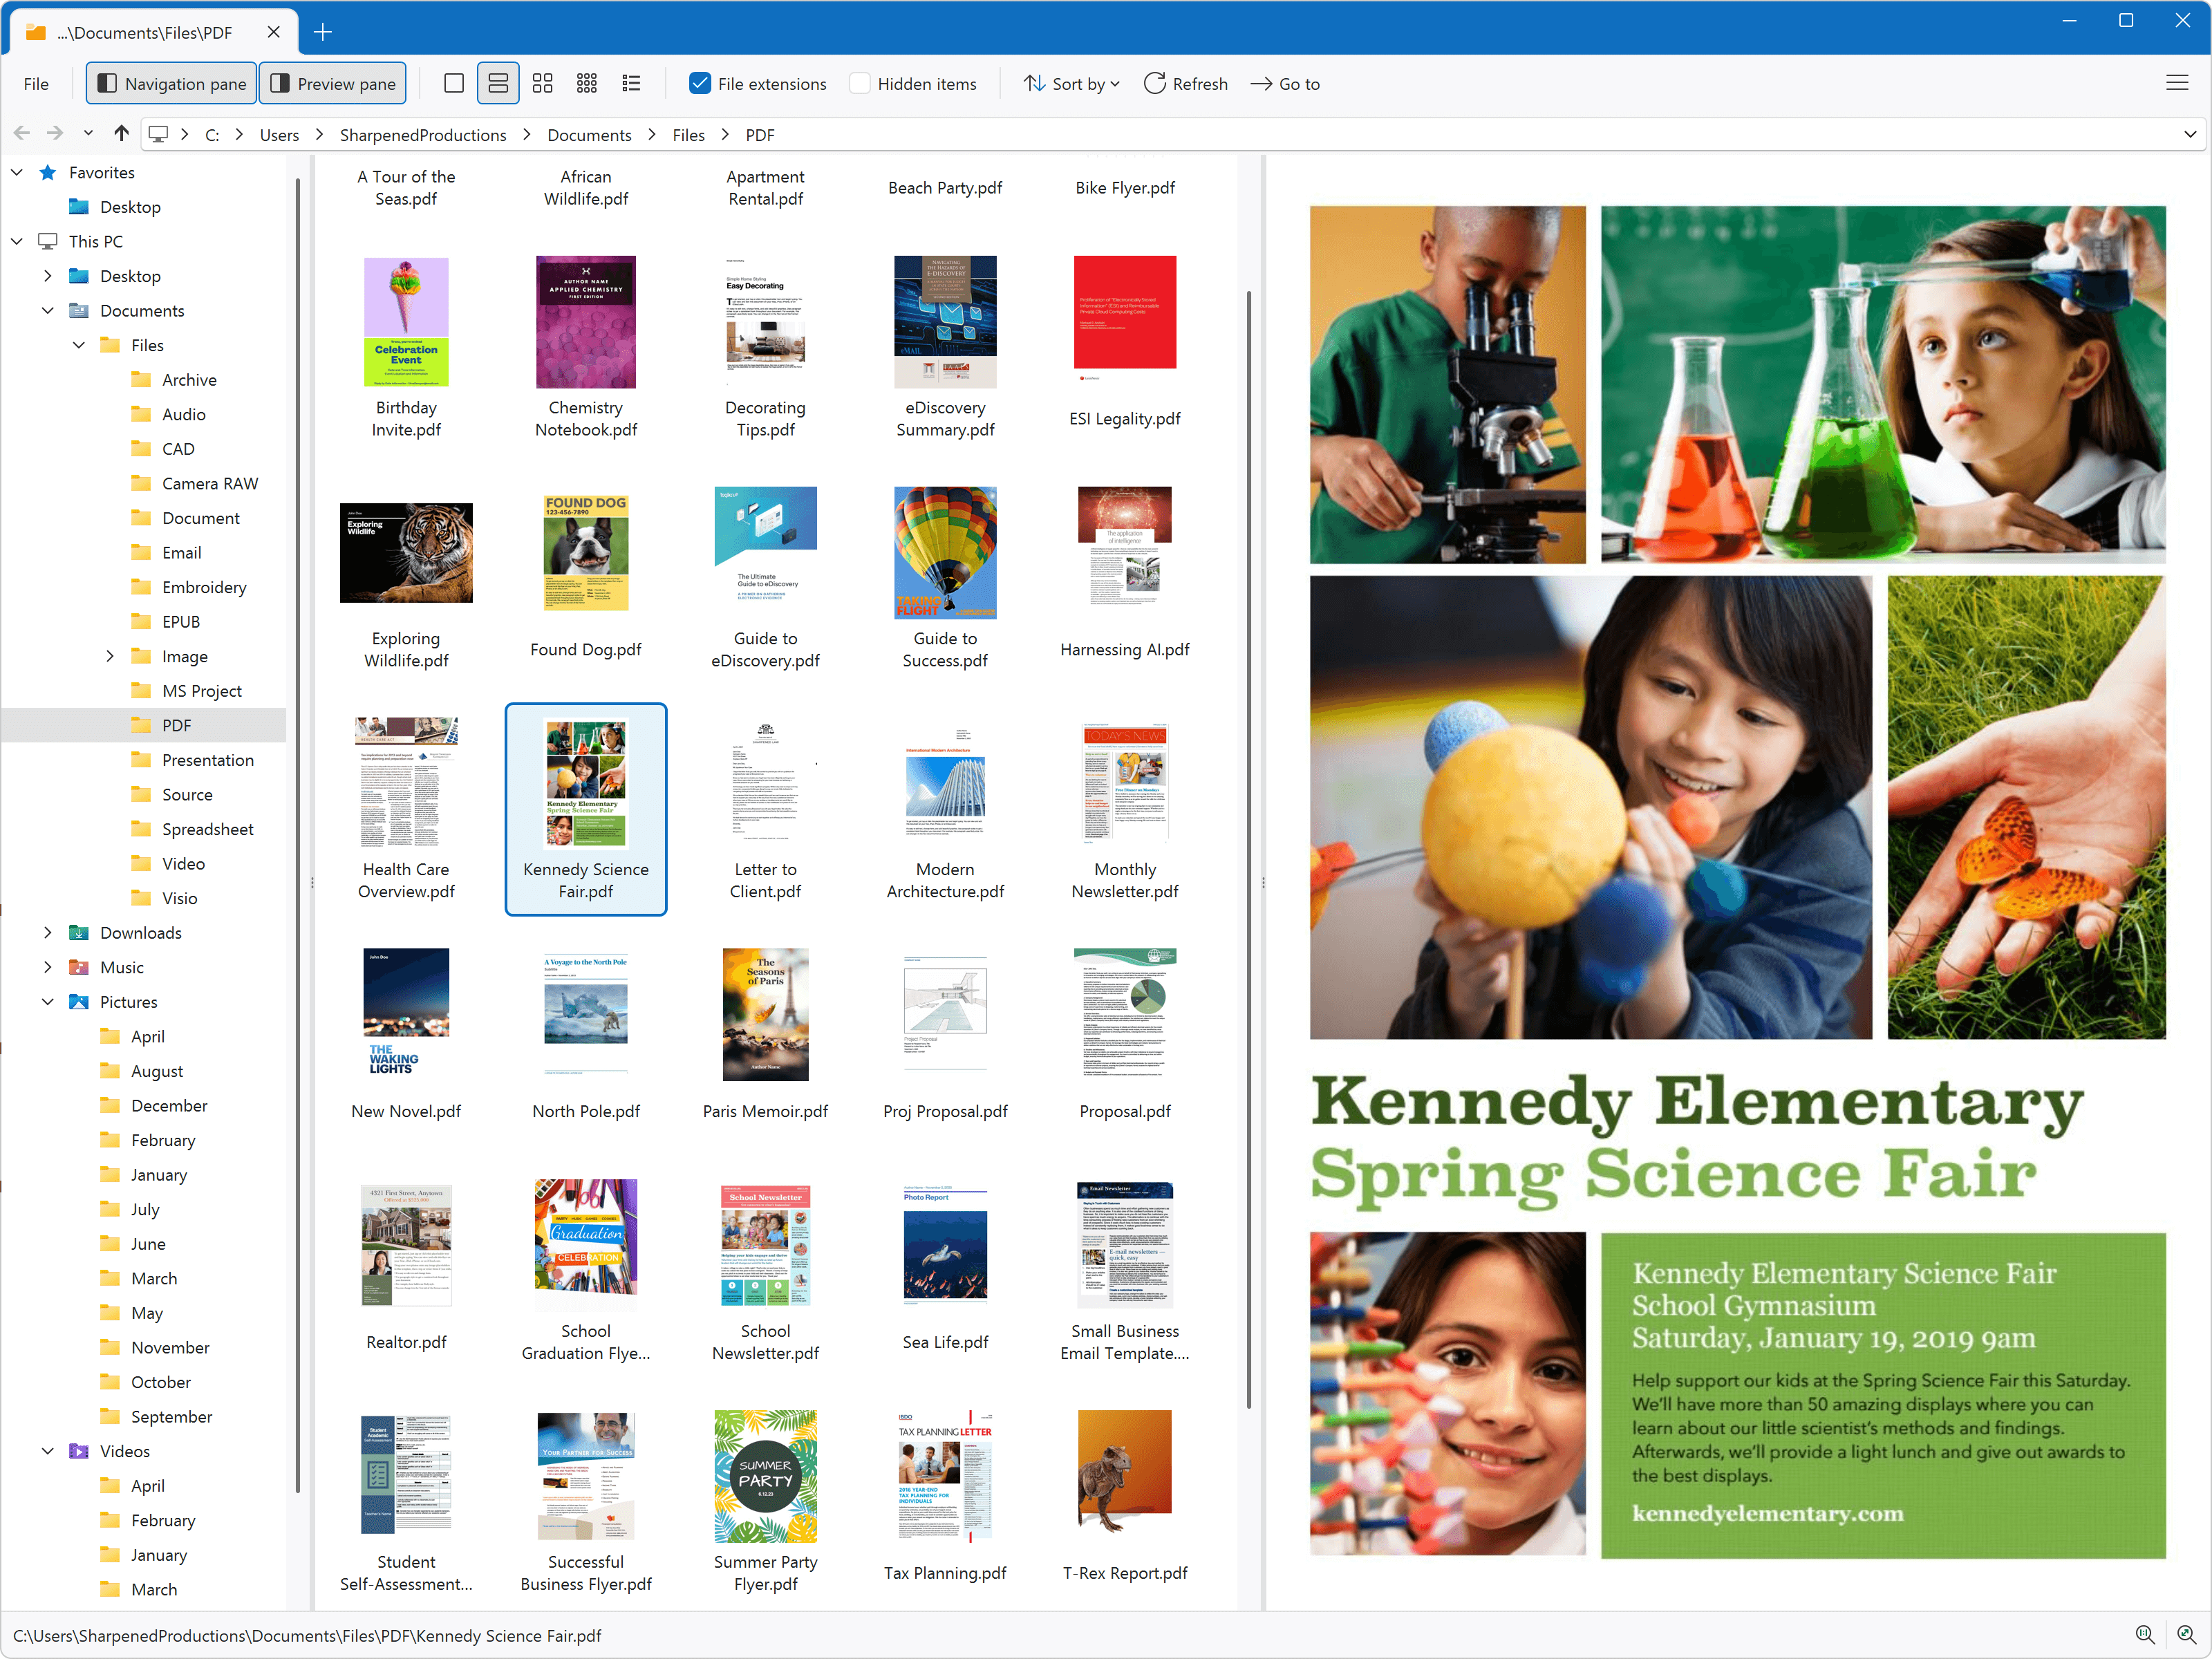This screenshot has height=1659, width=2212.
Task: Click the up-one-level arrow in the toolbar
Action: point(121,134)
